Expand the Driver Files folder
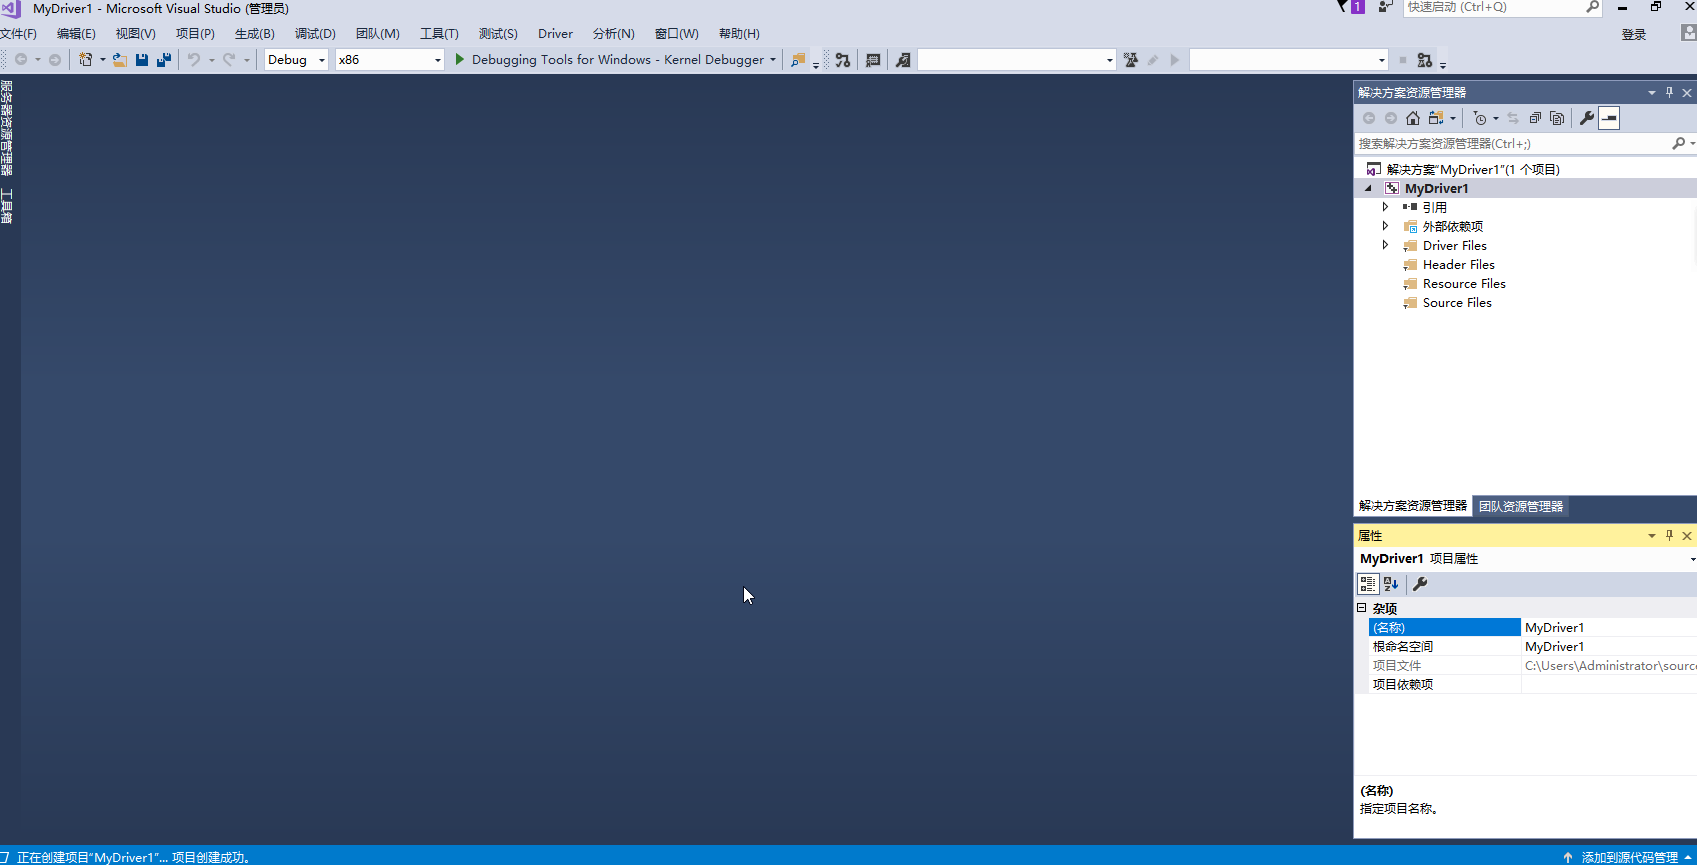Image resolution: width=1697 pixels, height=865 pixels. pyautogui.click(x=1385, y=245)
